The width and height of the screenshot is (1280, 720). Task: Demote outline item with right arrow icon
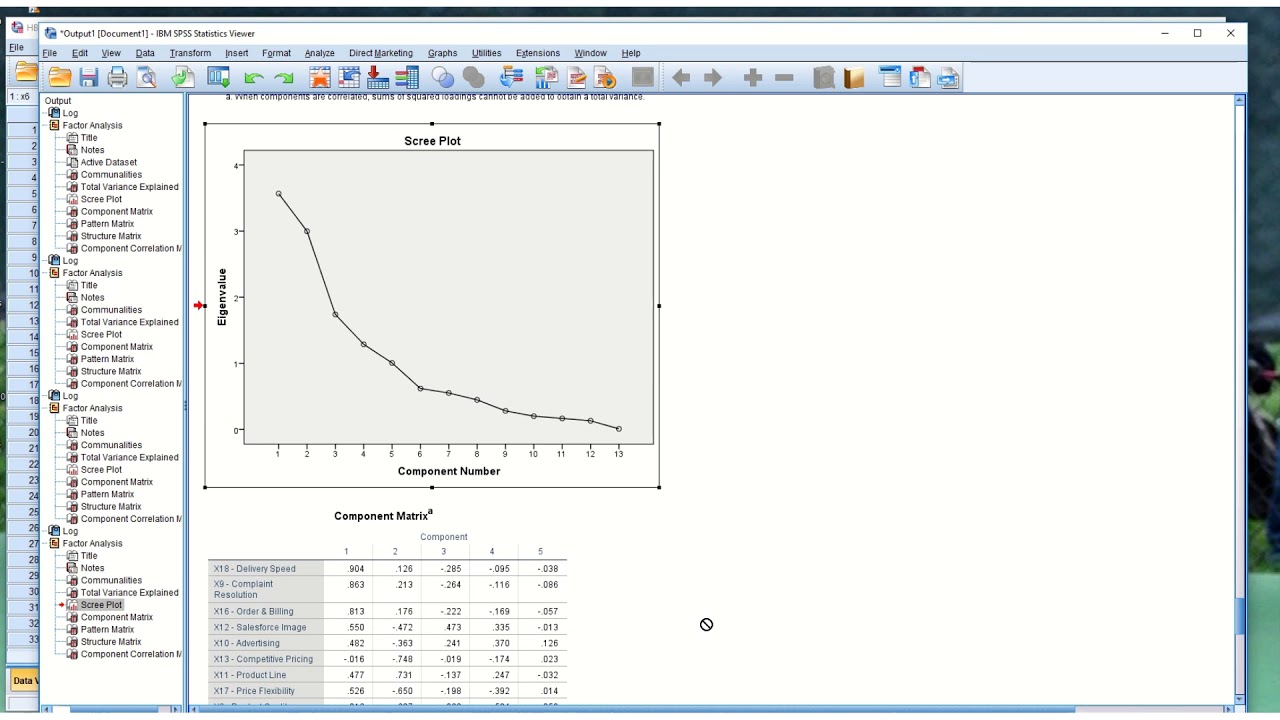(x=712, y=77)
